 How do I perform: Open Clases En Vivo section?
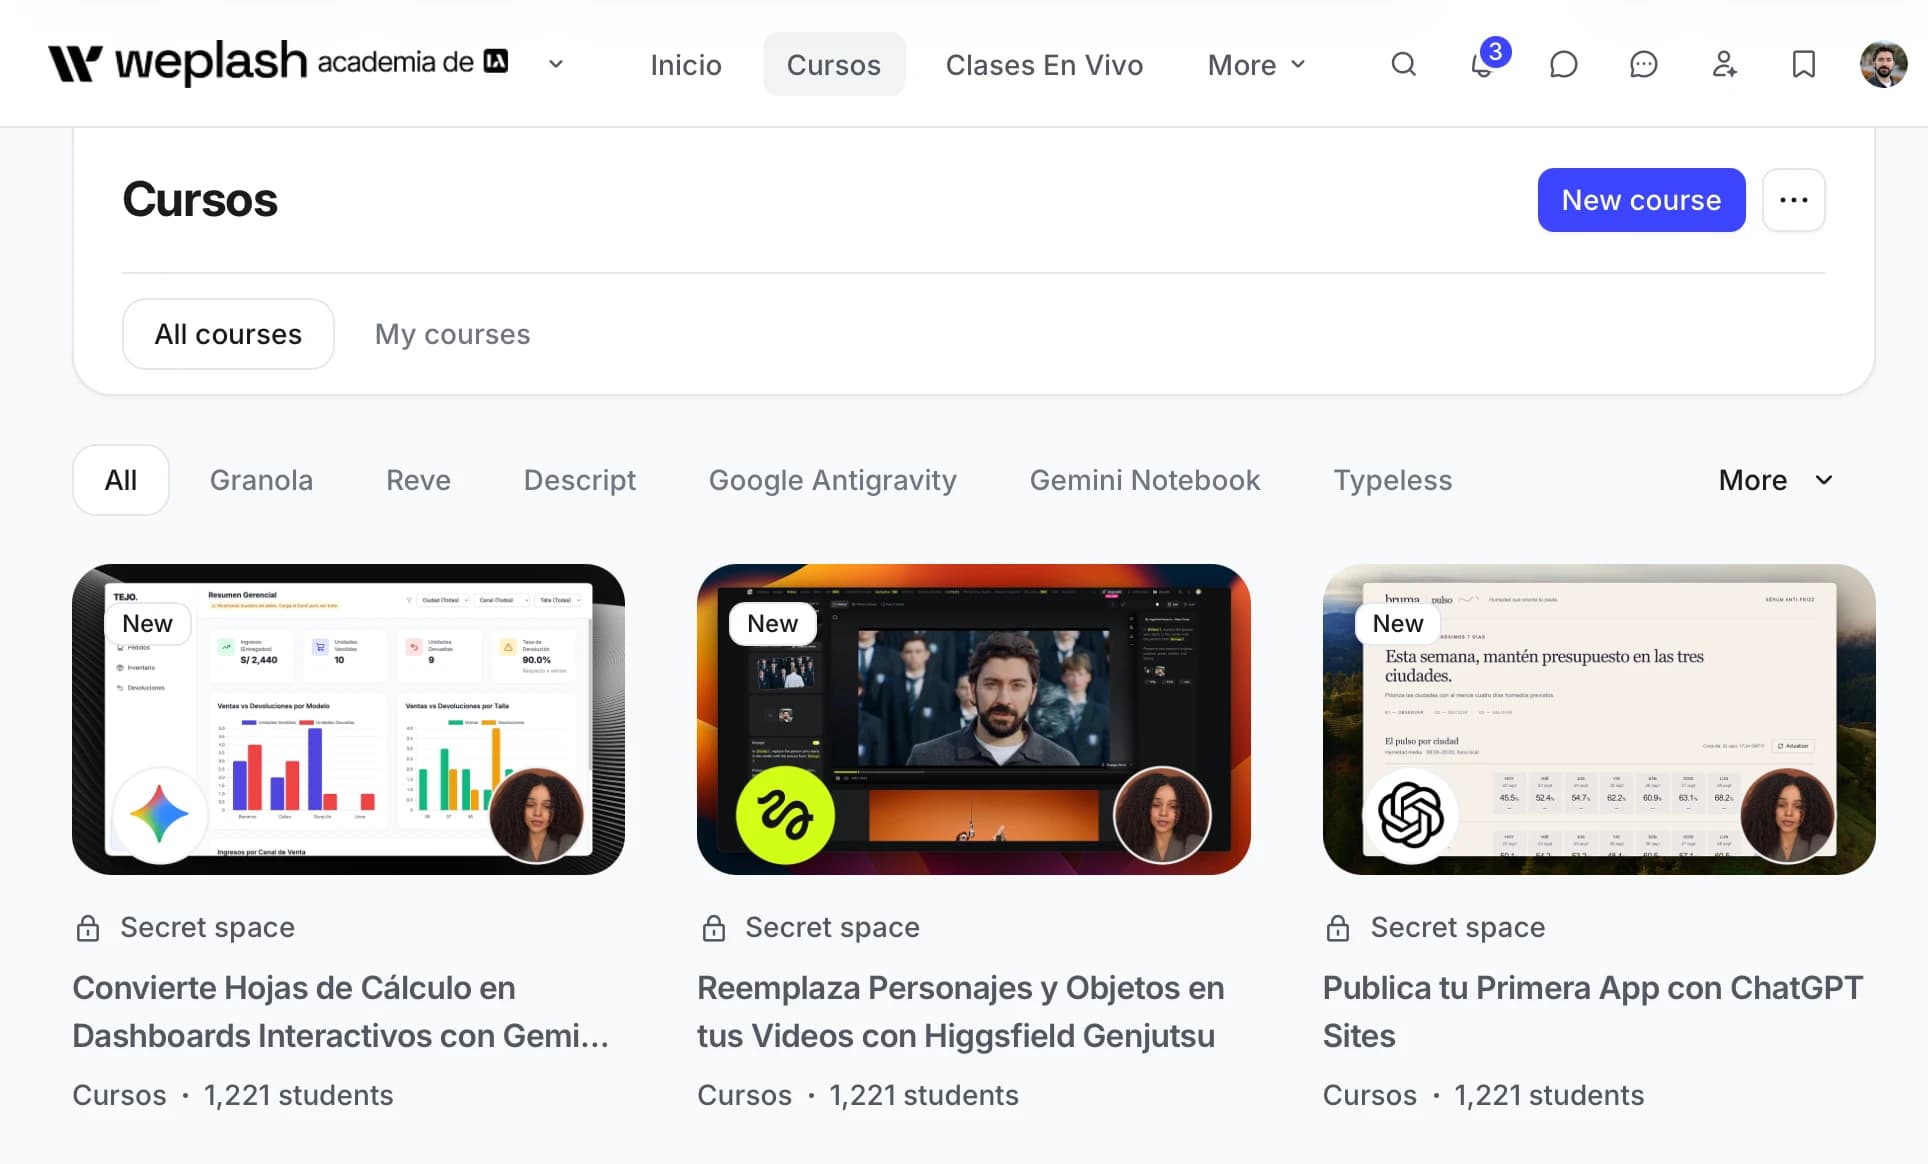click(1043, 65)
